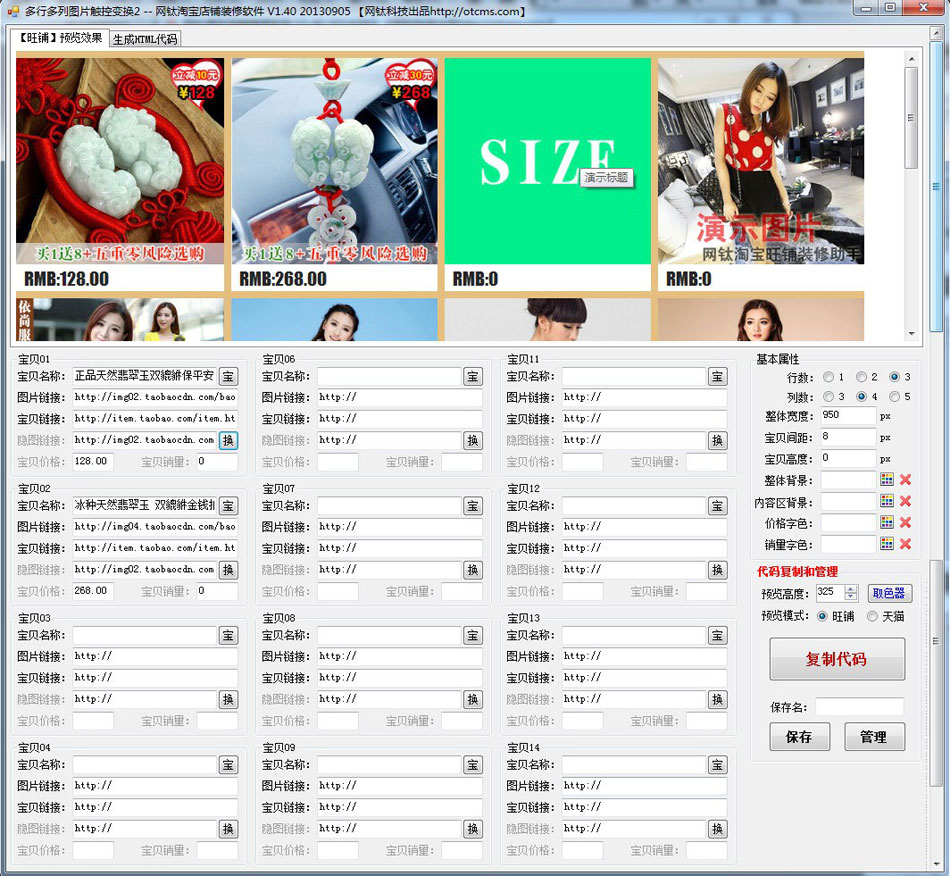Screen dimensions: 950x876
Task: Click the 换 button in 宝贝02
Action: (228, 570)
